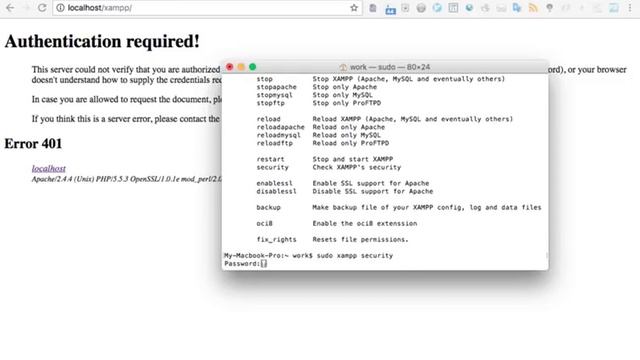Click 'Enable the oci8 extension' description
The image size is (640, 360).
(x=364, y=224)
